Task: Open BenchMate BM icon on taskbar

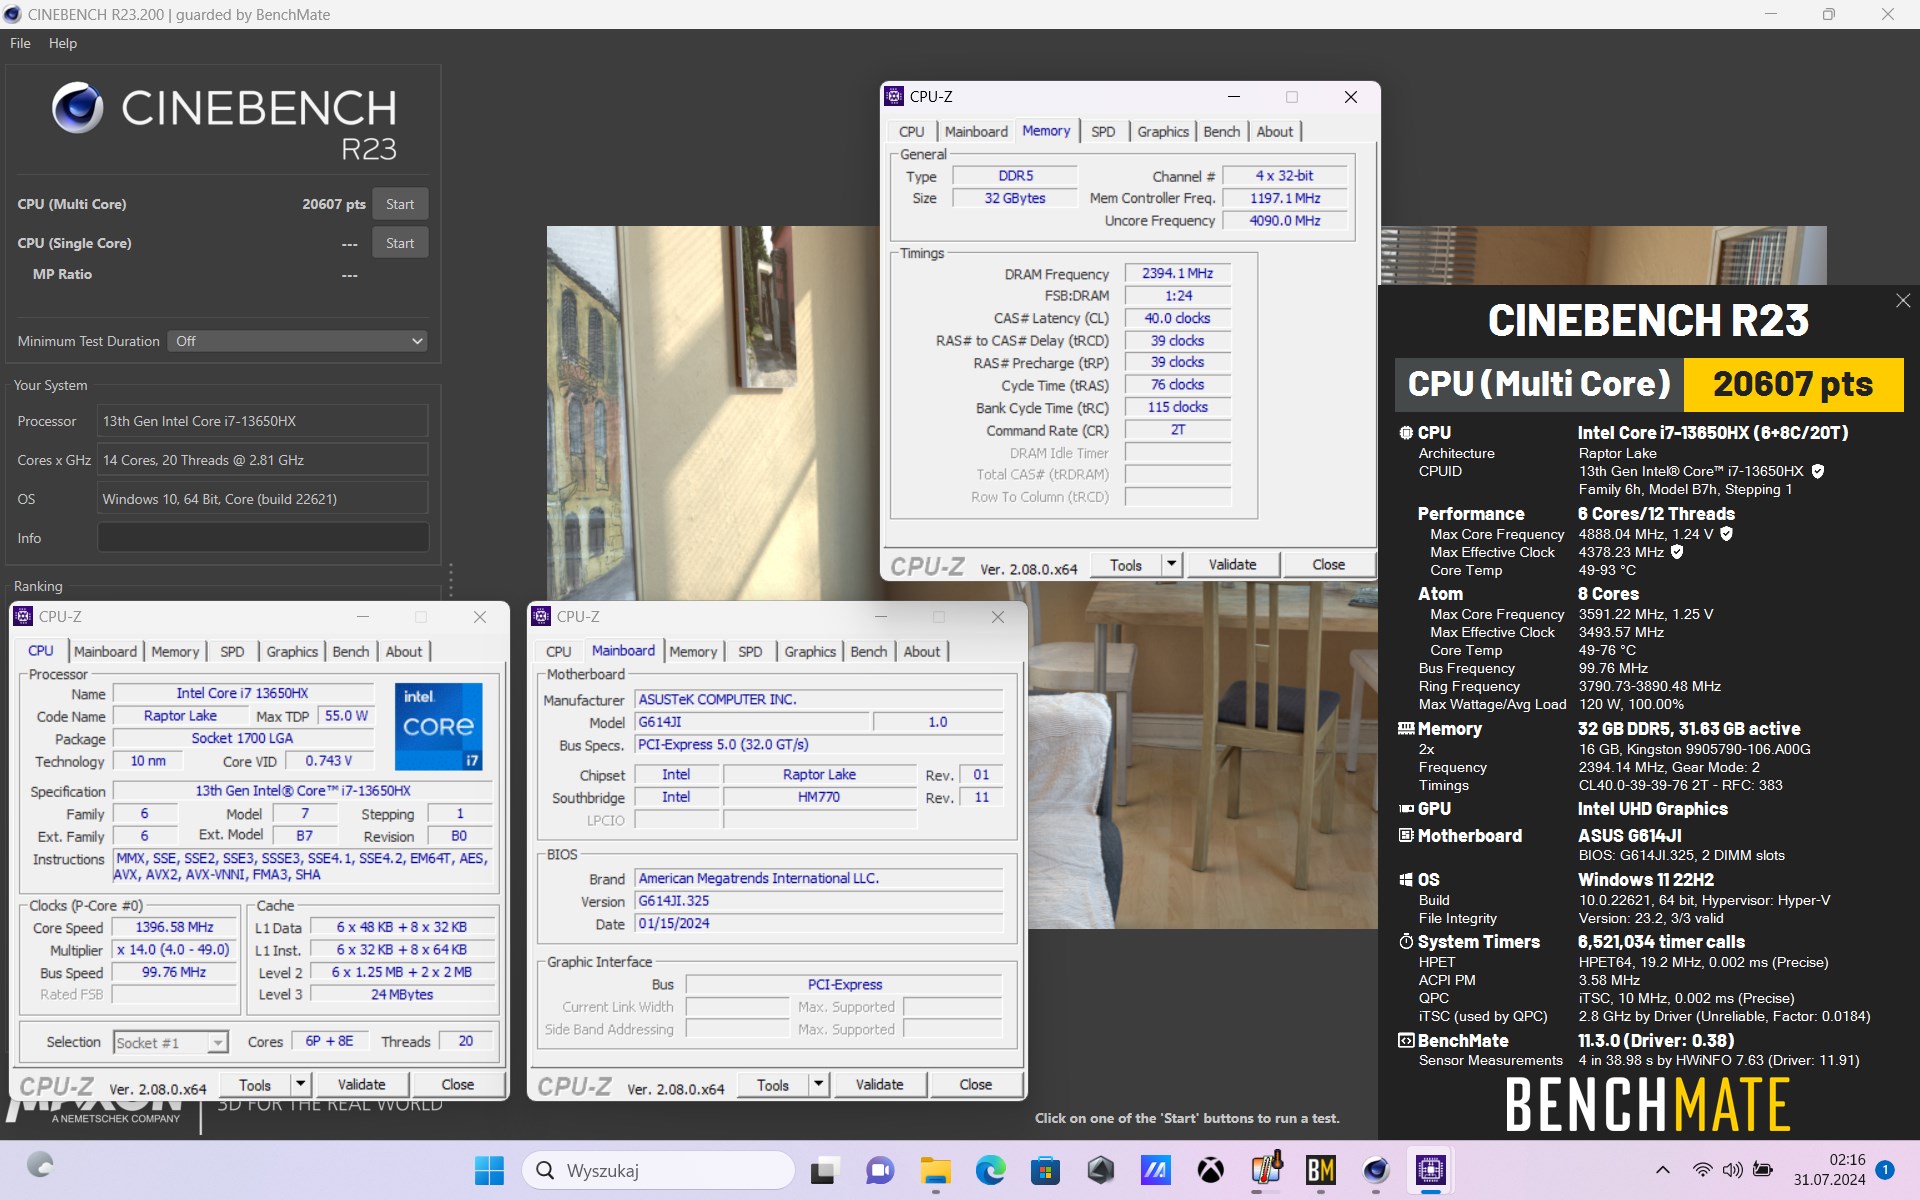Action: (1321, 1170)
